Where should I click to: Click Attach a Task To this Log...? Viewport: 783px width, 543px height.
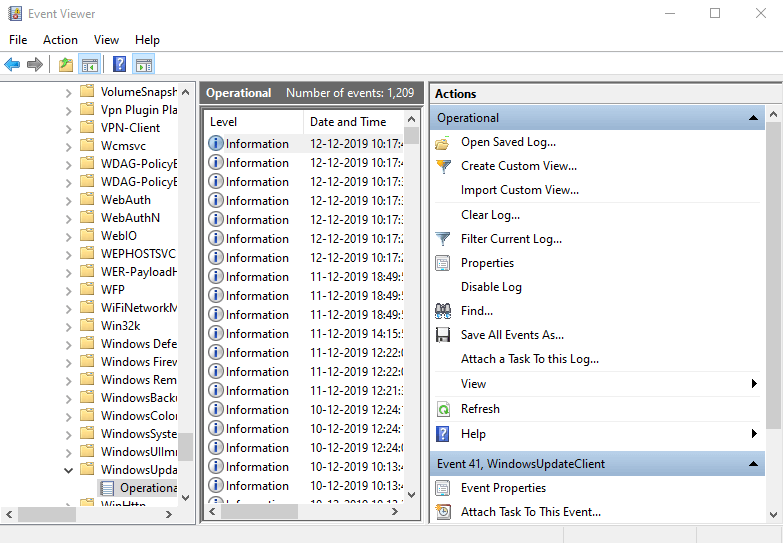[530, 359]
